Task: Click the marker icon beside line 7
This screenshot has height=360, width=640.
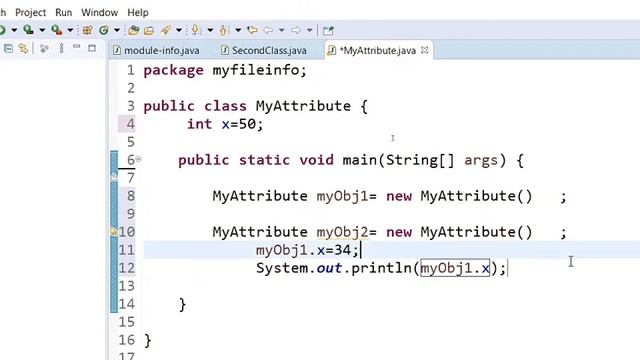Action: (x=114, y=178)
